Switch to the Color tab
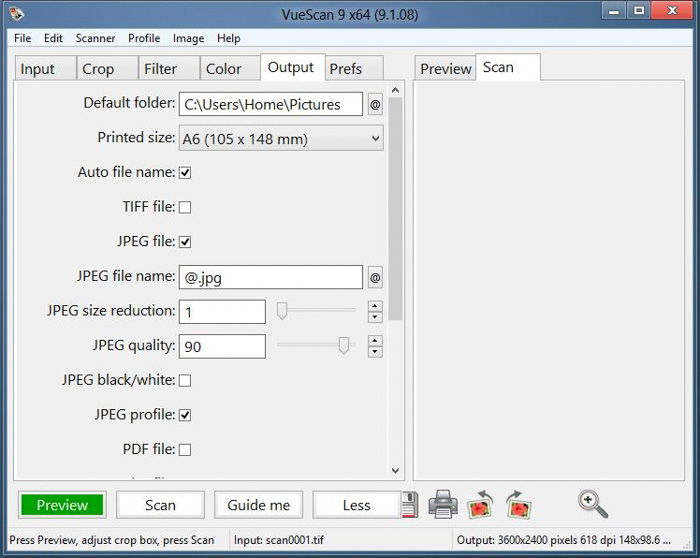 coord(230,68)
